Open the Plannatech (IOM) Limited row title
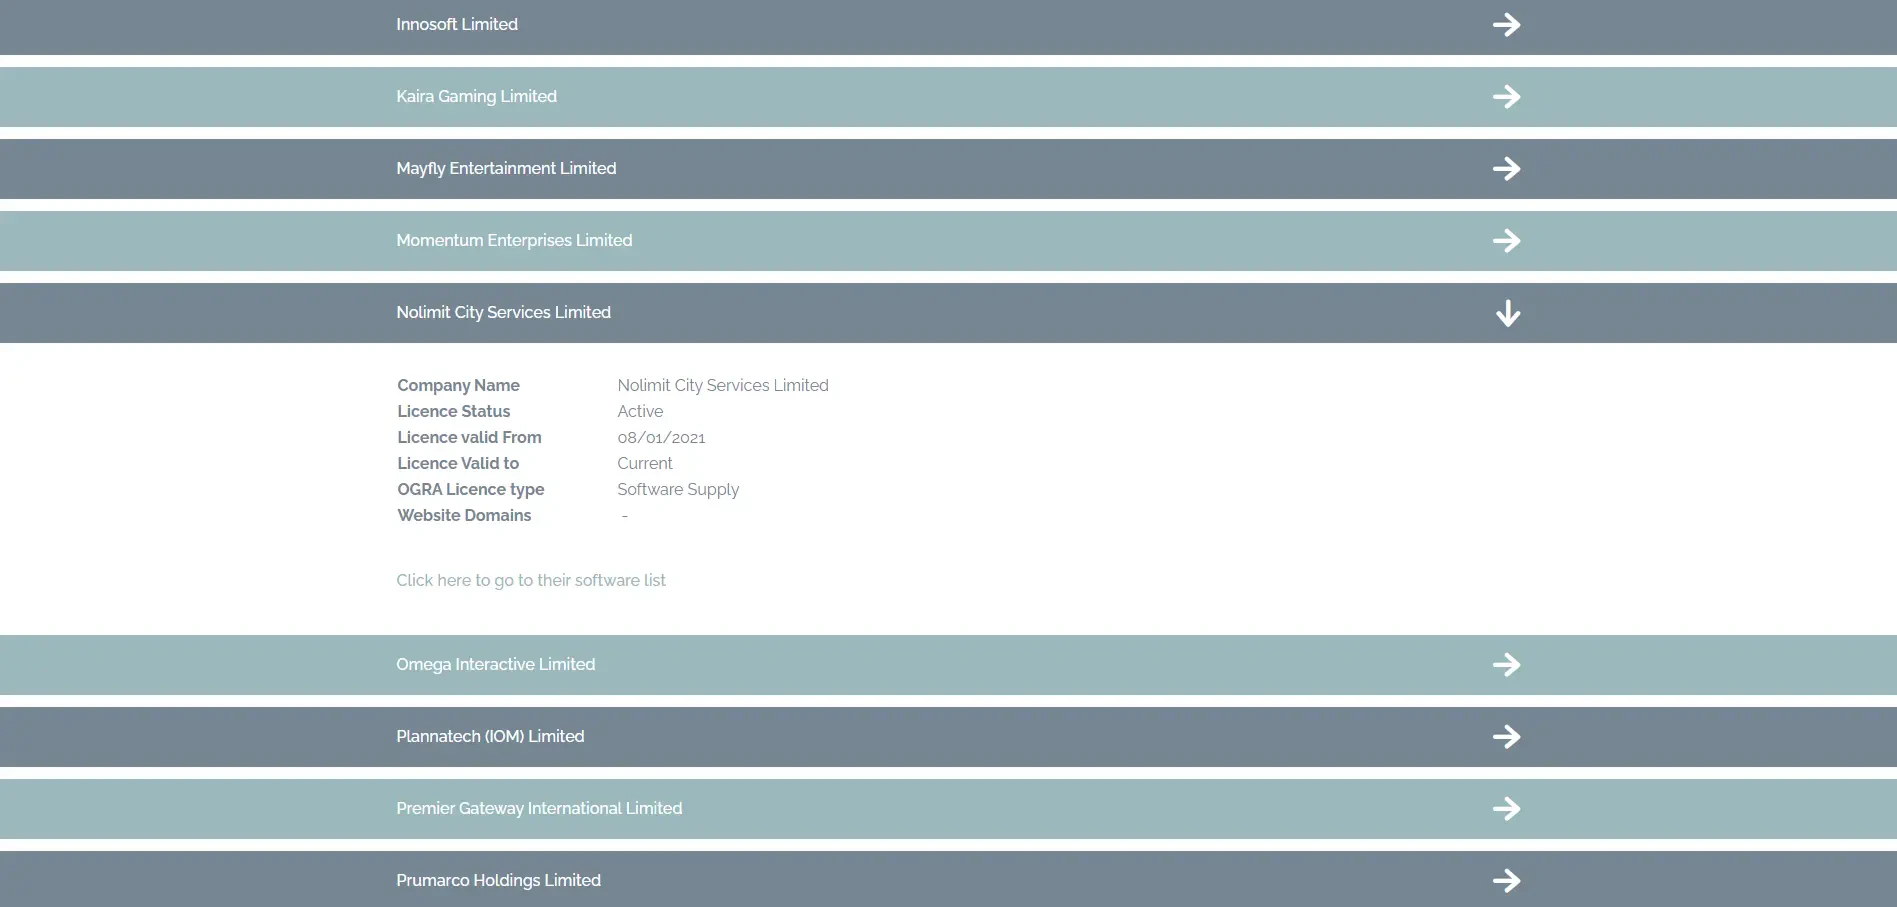 coord(490,737)
